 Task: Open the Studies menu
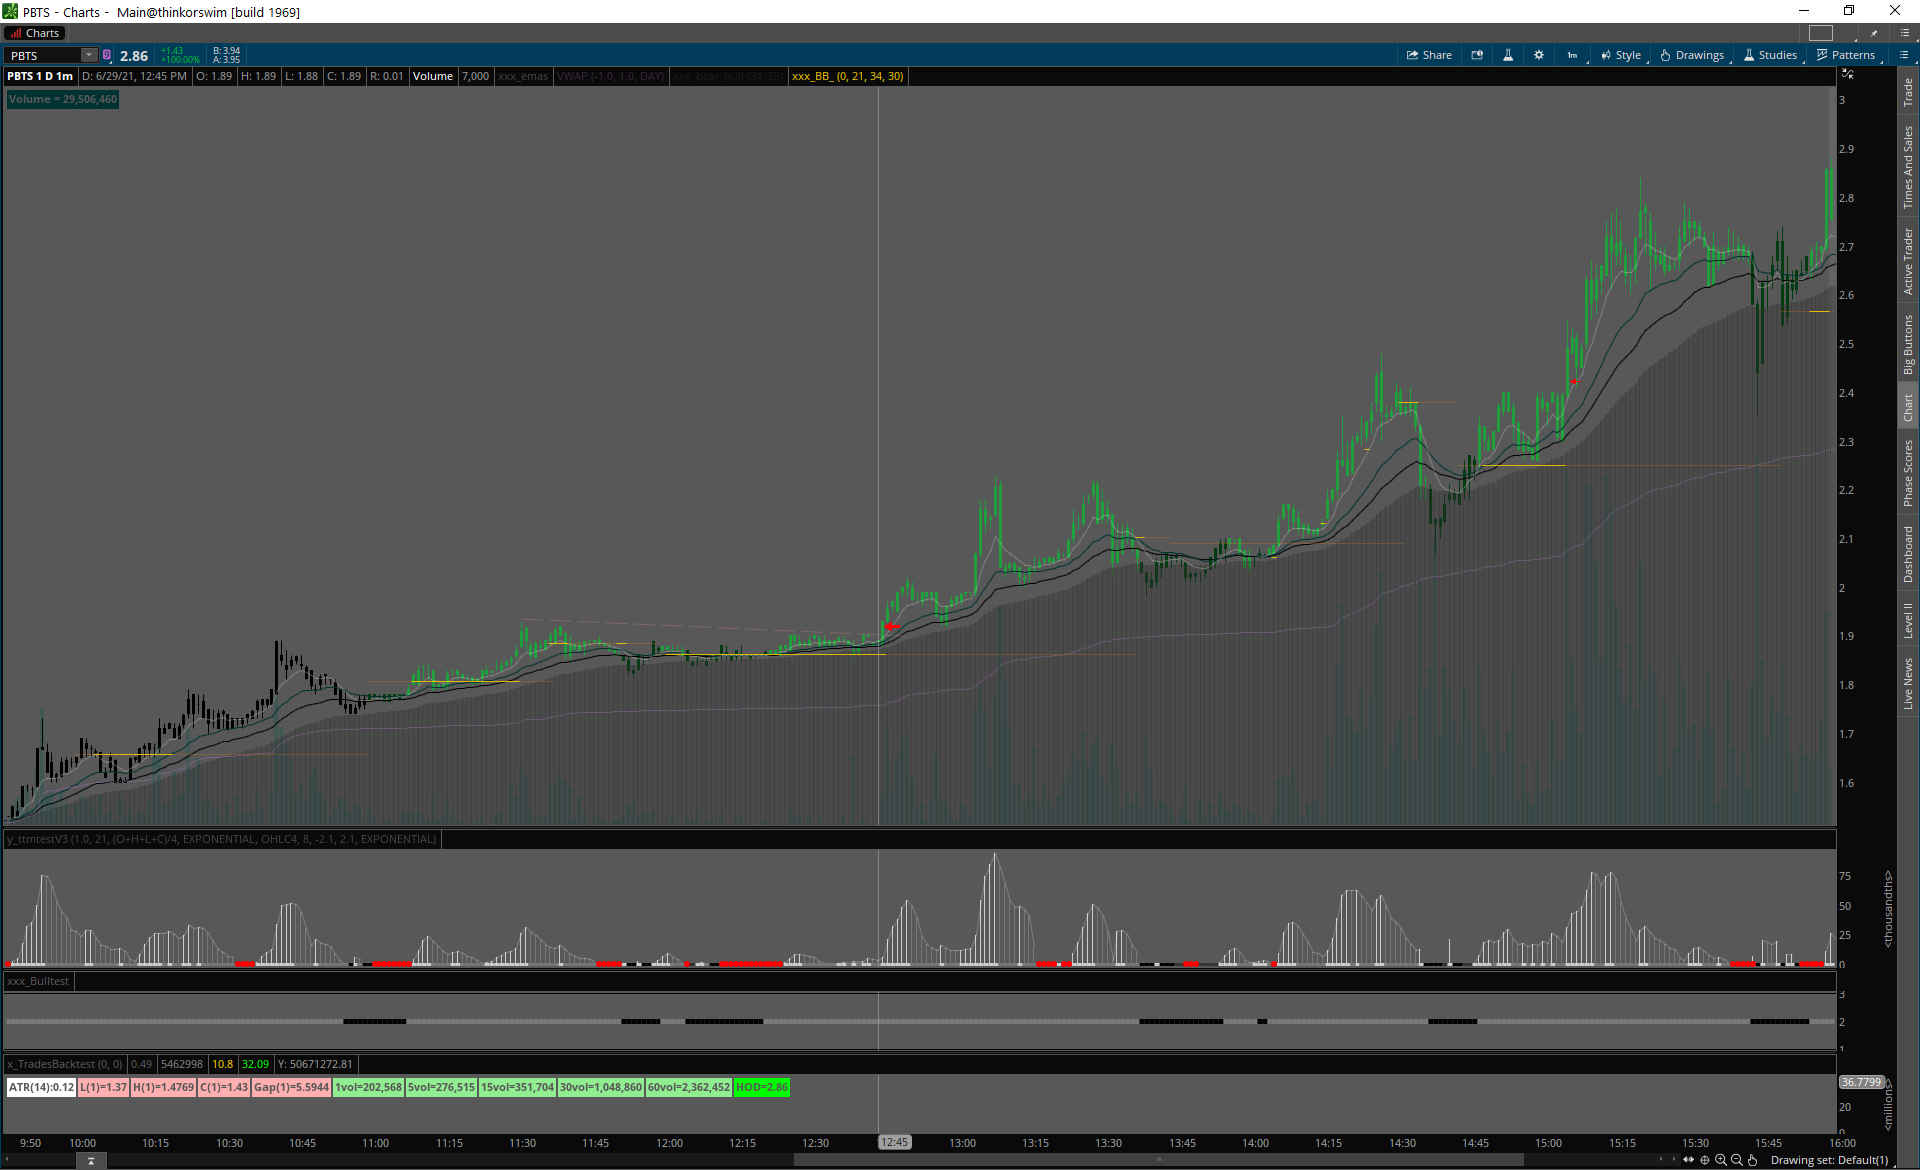coord(1771,55)
